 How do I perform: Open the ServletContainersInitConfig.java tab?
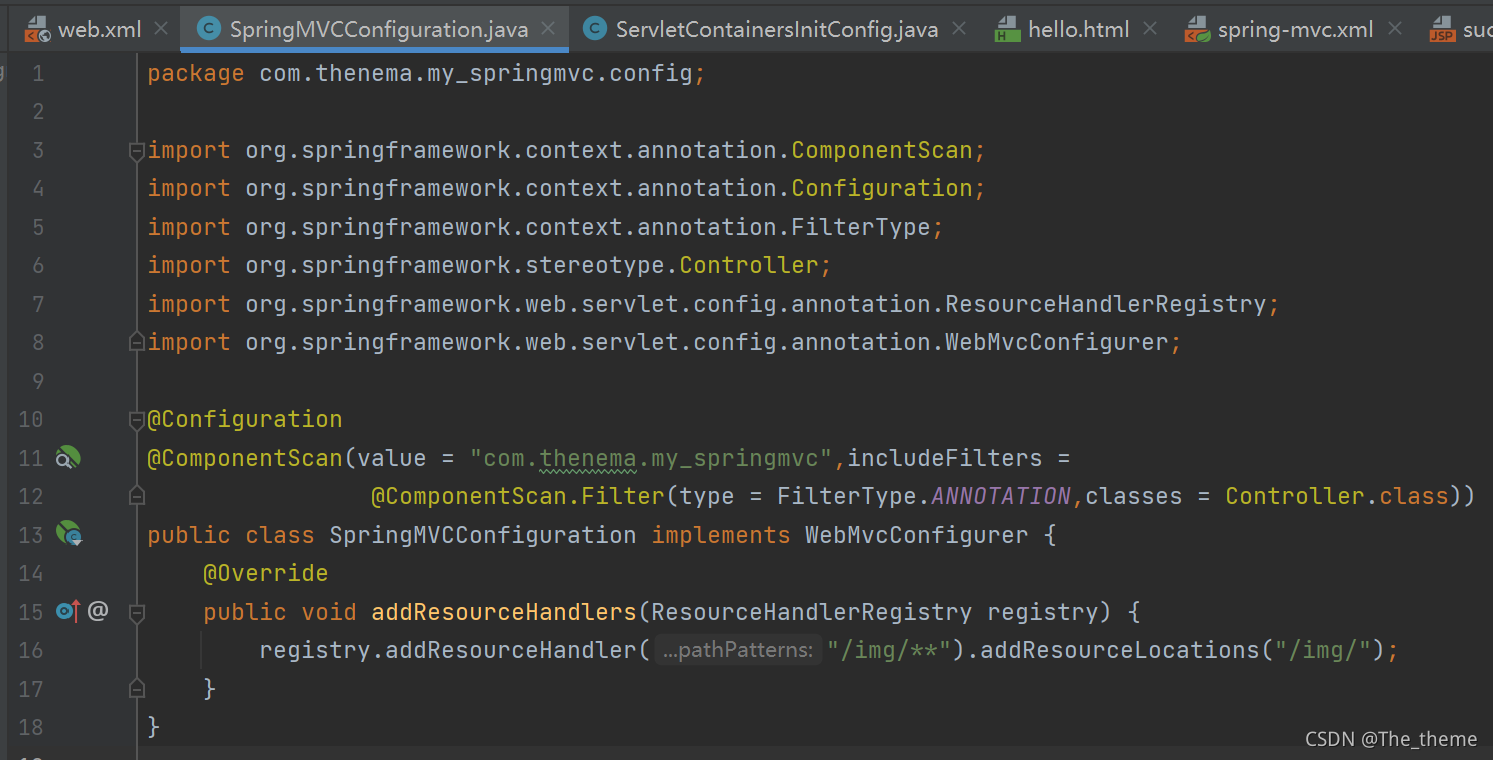(777, 29)
